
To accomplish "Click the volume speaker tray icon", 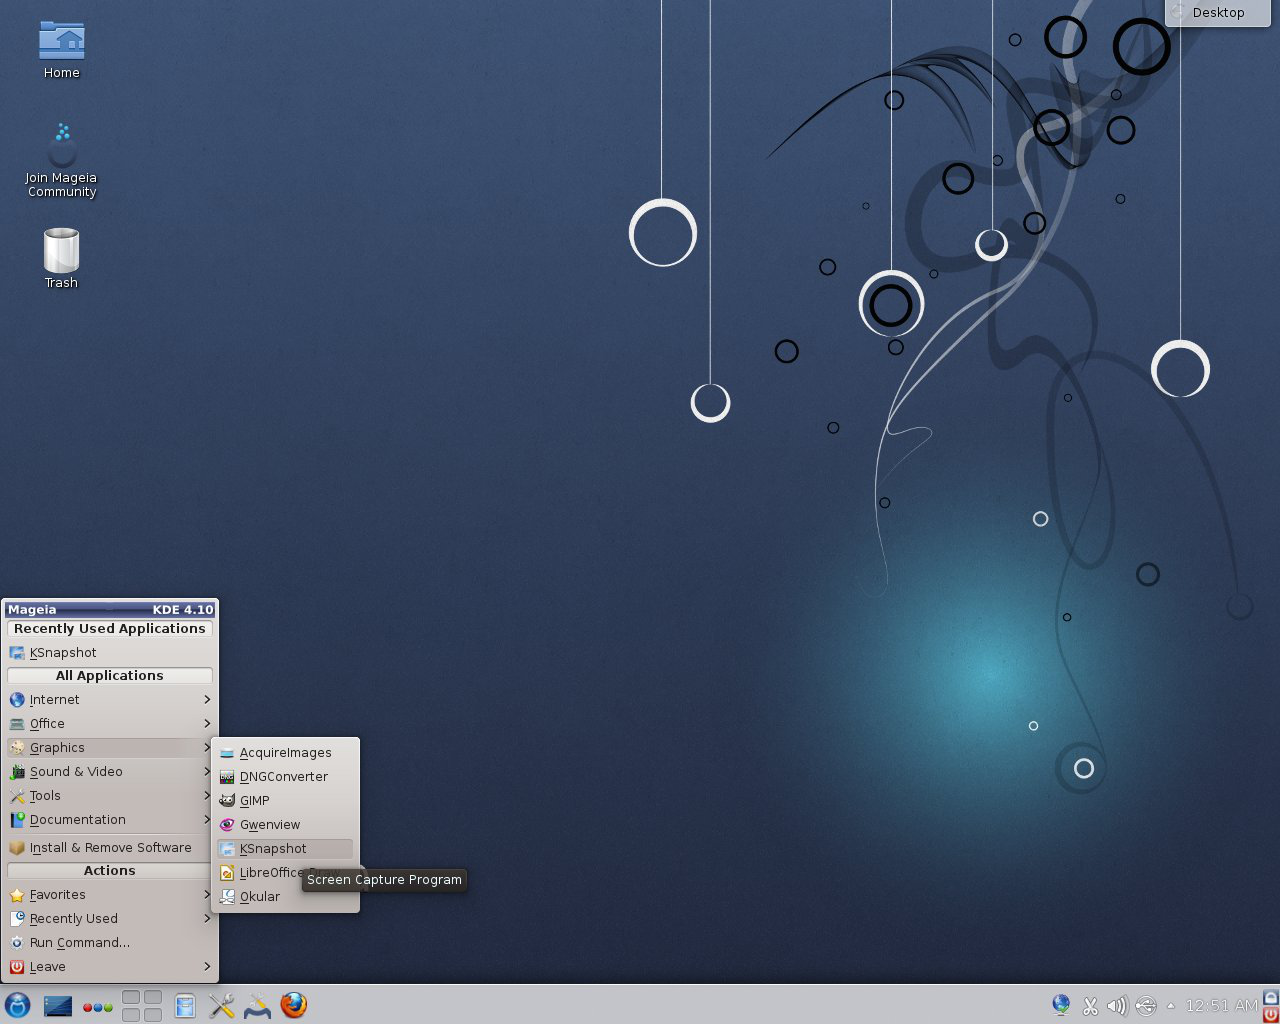I will (x=1117, y=1006).
